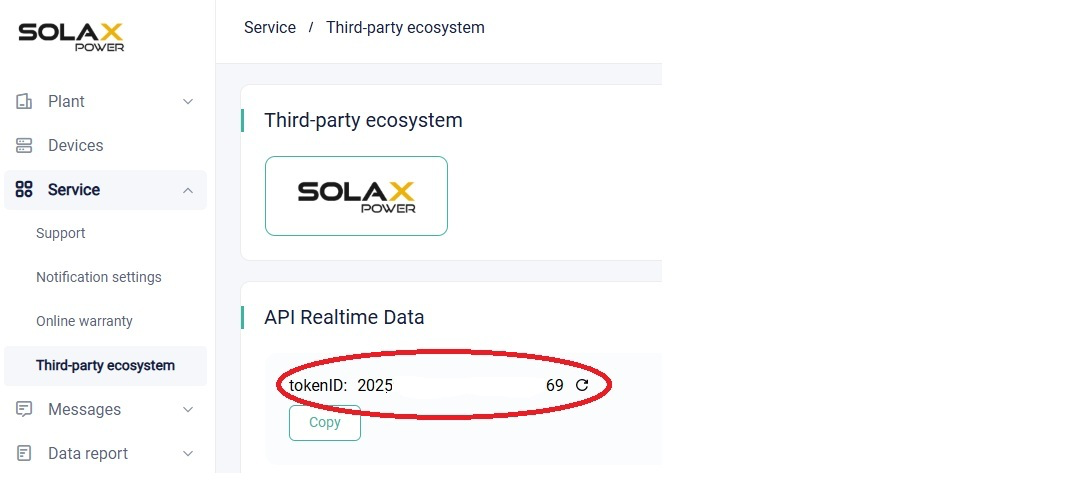This screenshot has width=1070, height=486.
Task: Click the Service breadcrumb link
Action: pyautogui.click(x=270, y=28)
